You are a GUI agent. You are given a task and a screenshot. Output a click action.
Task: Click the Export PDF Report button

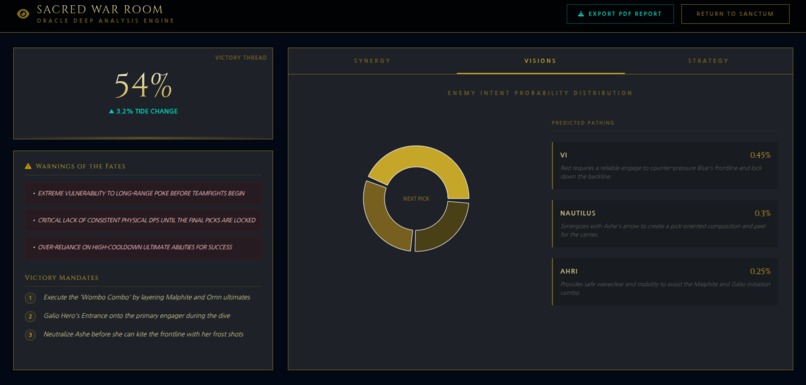click(620, 14)
